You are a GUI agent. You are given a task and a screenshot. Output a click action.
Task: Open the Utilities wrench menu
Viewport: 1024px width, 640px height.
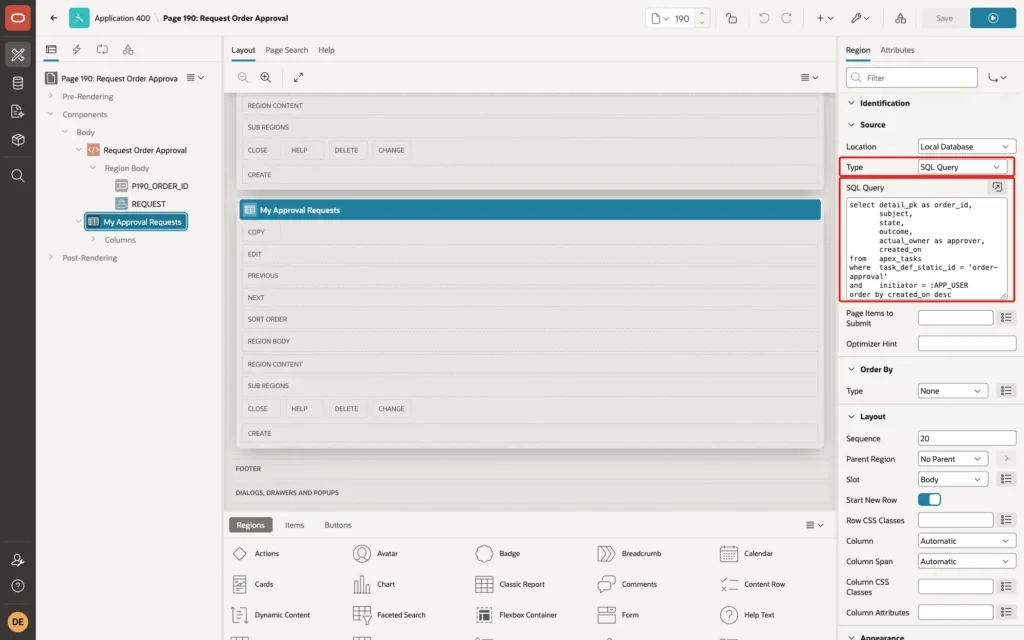click(859, 18)
